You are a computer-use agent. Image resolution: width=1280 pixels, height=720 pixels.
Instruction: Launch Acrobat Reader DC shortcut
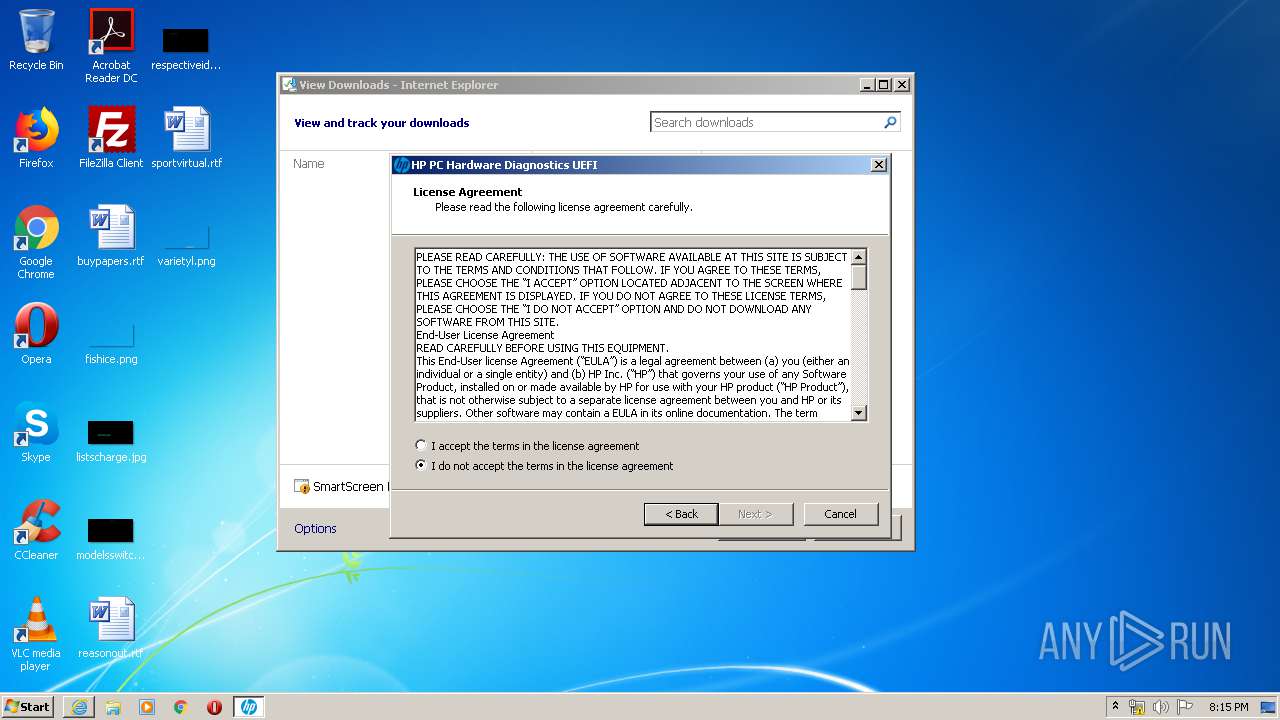[111, 46]
